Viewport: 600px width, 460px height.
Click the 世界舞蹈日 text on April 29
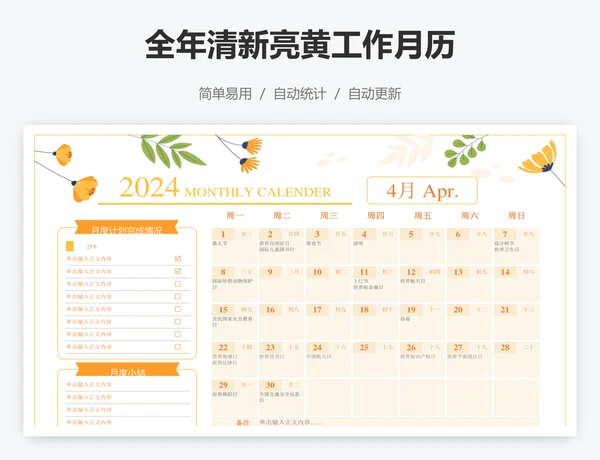(225, 394)
